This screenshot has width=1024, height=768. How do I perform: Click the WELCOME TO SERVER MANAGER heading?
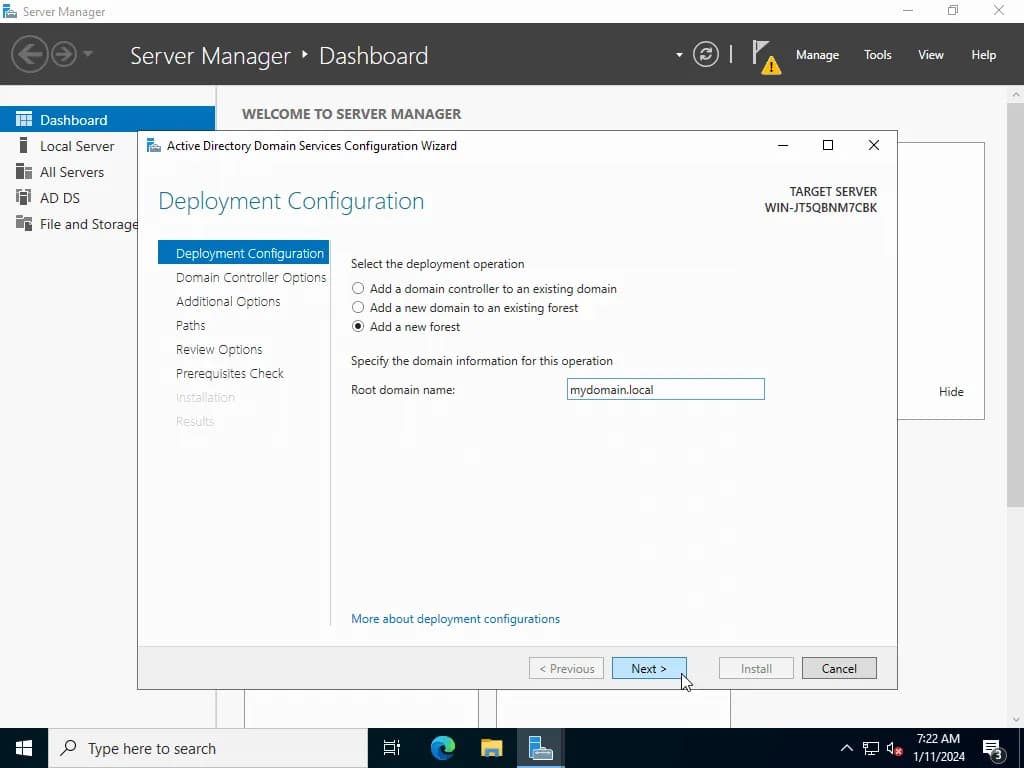351,114
